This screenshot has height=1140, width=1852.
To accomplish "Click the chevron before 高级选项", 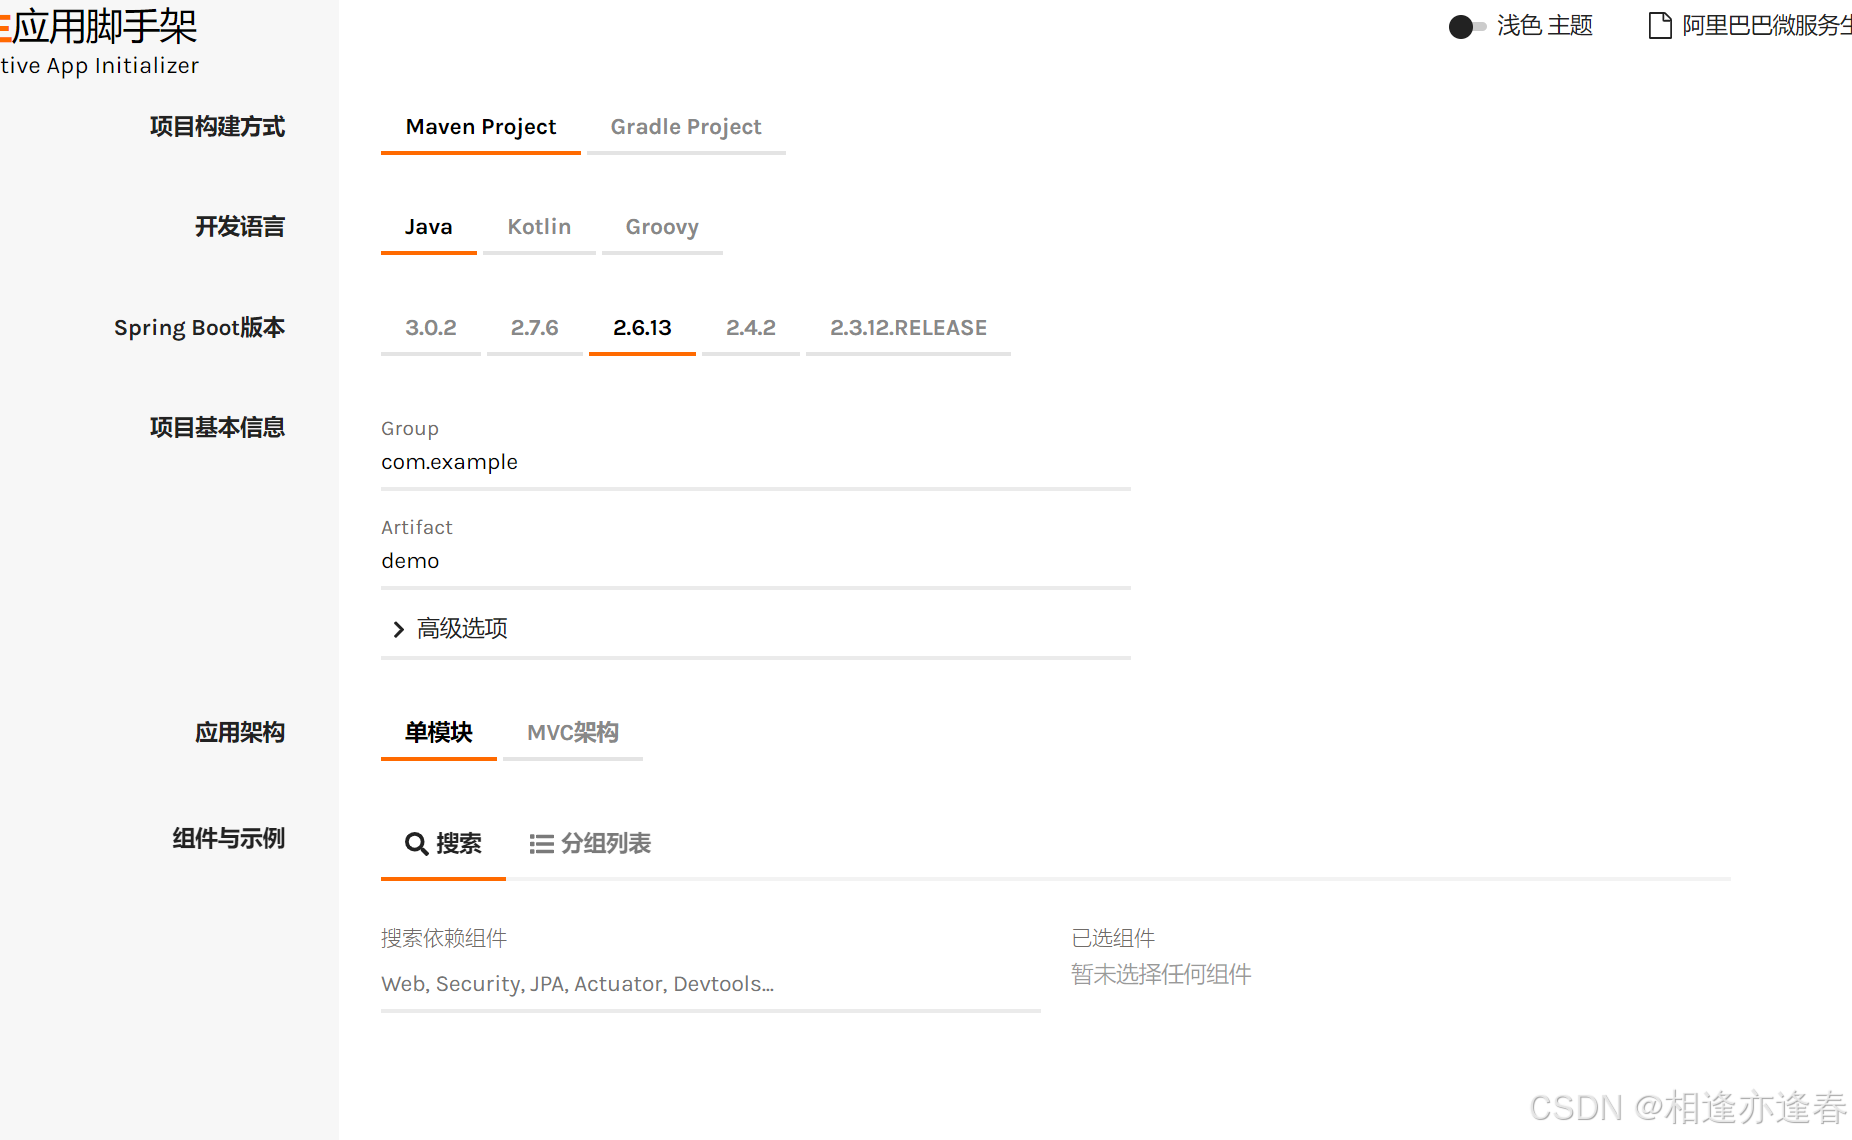I will click(398, 629).
